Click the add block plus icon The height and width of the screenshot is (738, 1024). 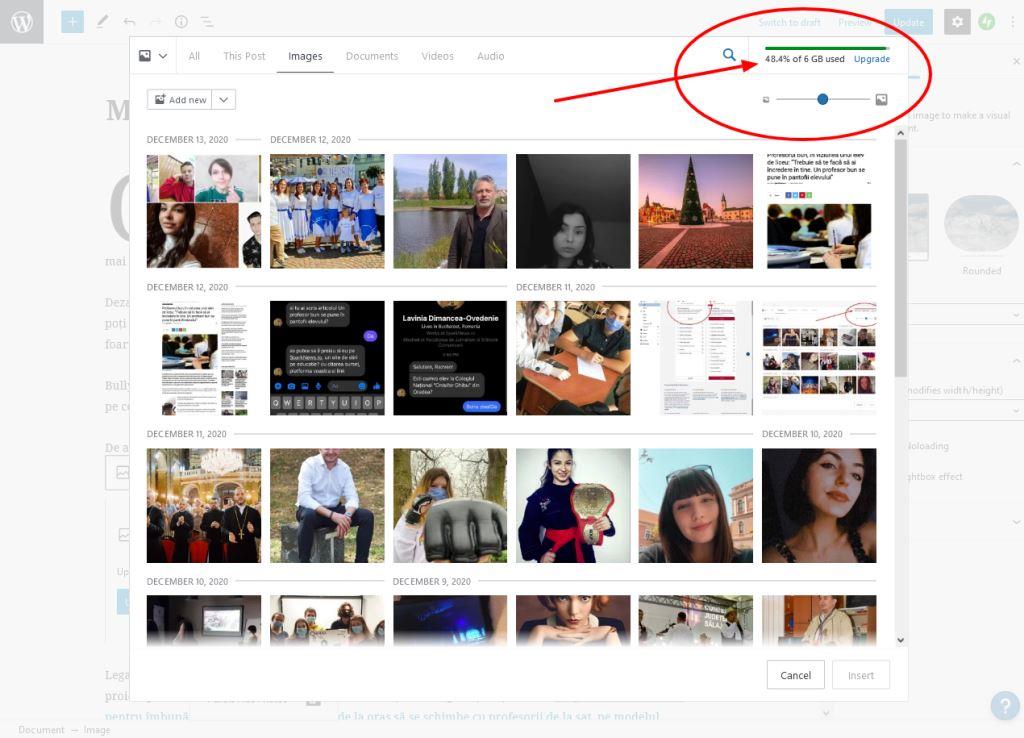pyautogui.click(x=72, y=22)
